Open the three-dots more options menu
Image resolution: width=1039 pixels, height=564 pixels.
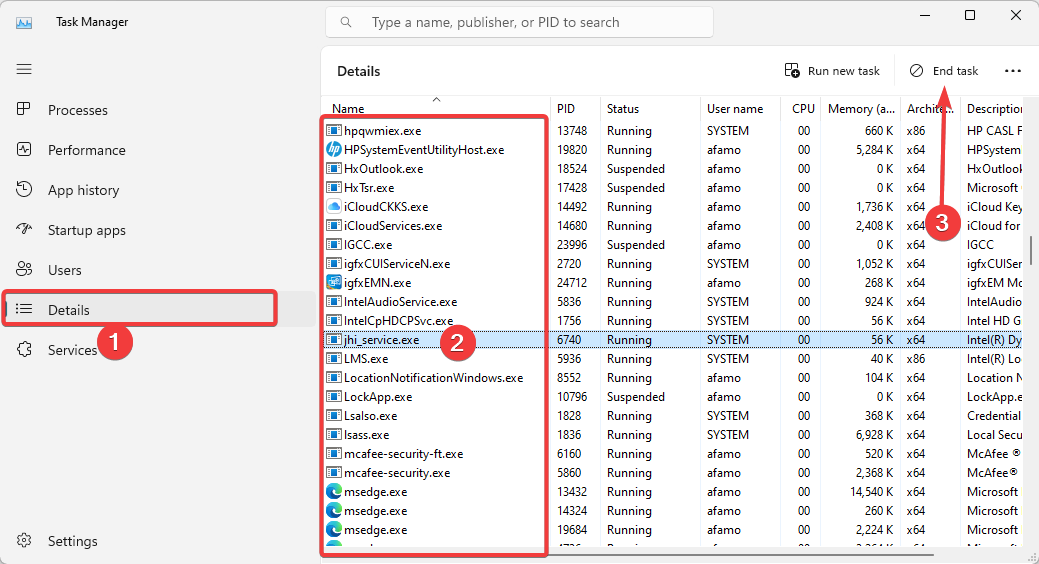point(1013,71)
